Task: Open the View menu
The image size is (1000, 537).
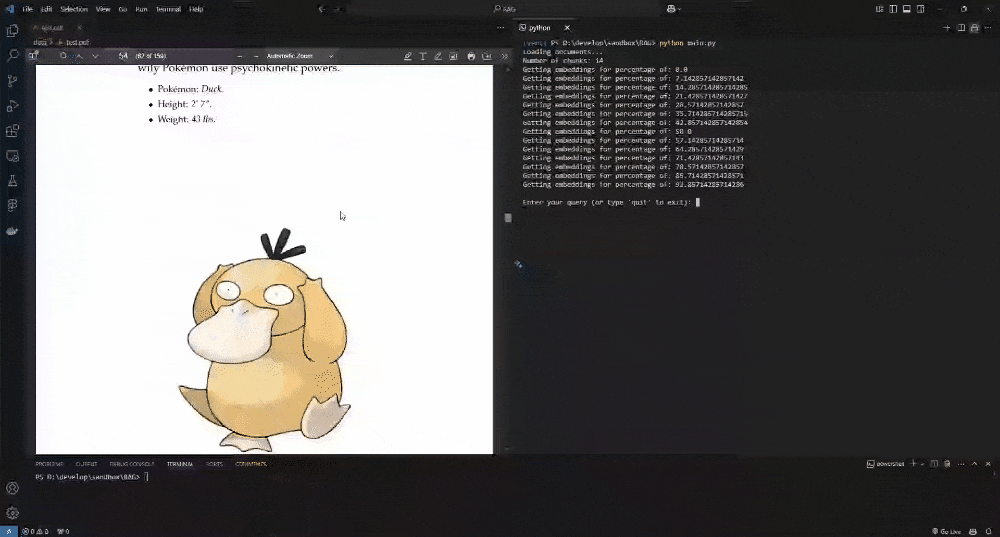Action: tap(103, 9)
